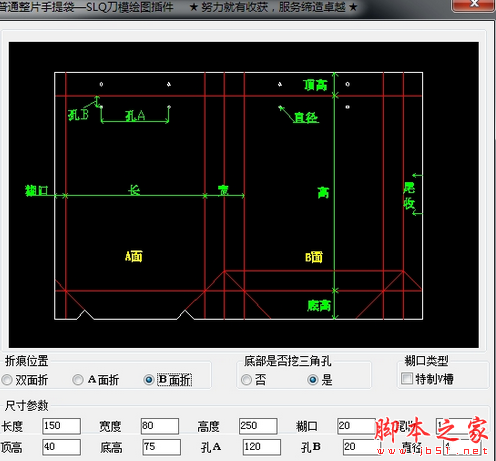Click the 顶高 label beside the 40 field
This screenshot has height=461, width=496.
(x=11, y=447)
